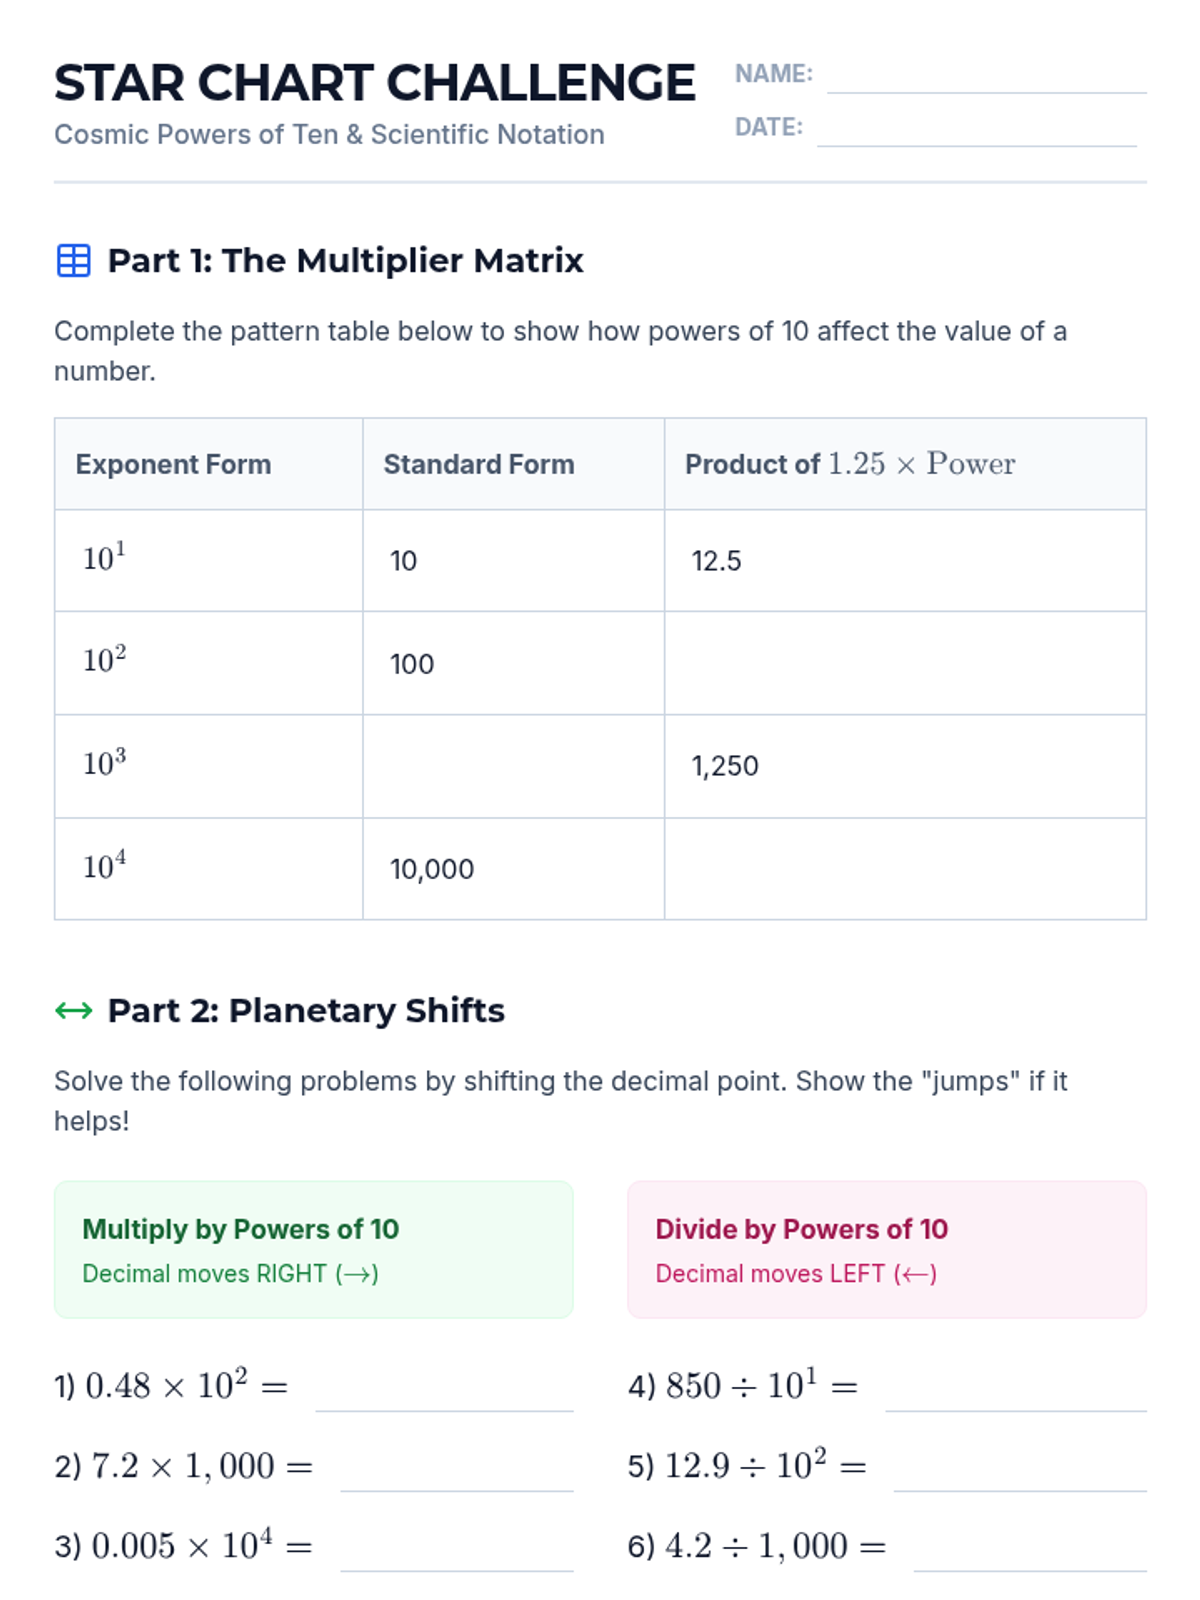The height and width of the screenshot is (1600, 1200).
Task: Click the Exponent Form column header
Action: click(174, 464)
